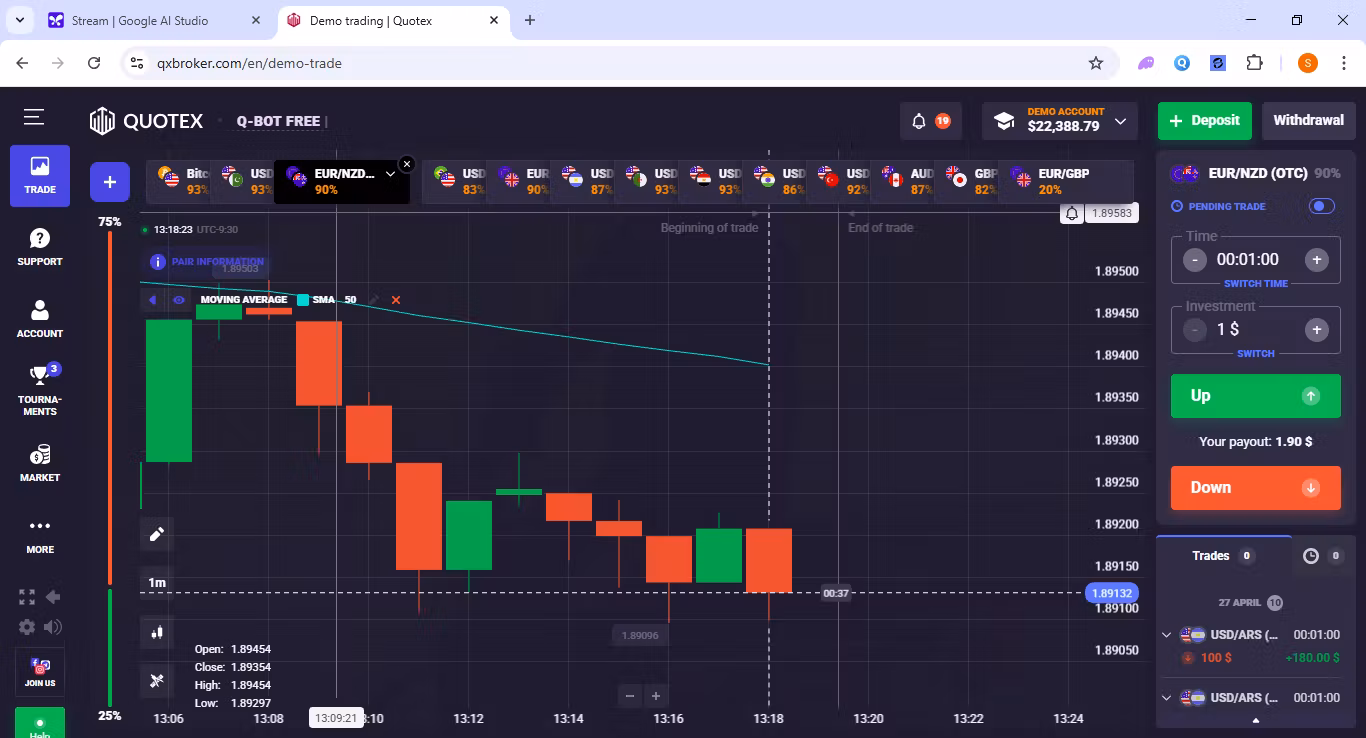
Task: Open the notifications bell showing 19 alerts
Action: click(920, 120)
